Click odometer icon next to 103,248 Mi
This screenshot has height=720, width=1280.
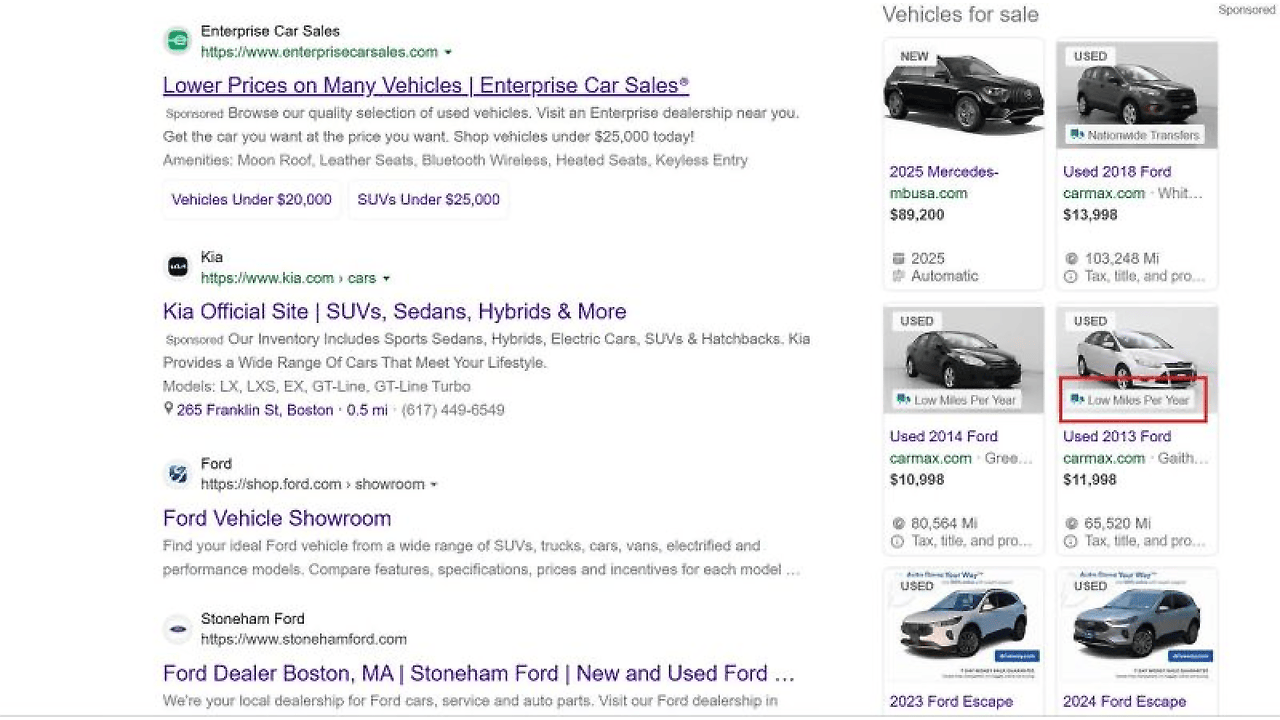1070,259
